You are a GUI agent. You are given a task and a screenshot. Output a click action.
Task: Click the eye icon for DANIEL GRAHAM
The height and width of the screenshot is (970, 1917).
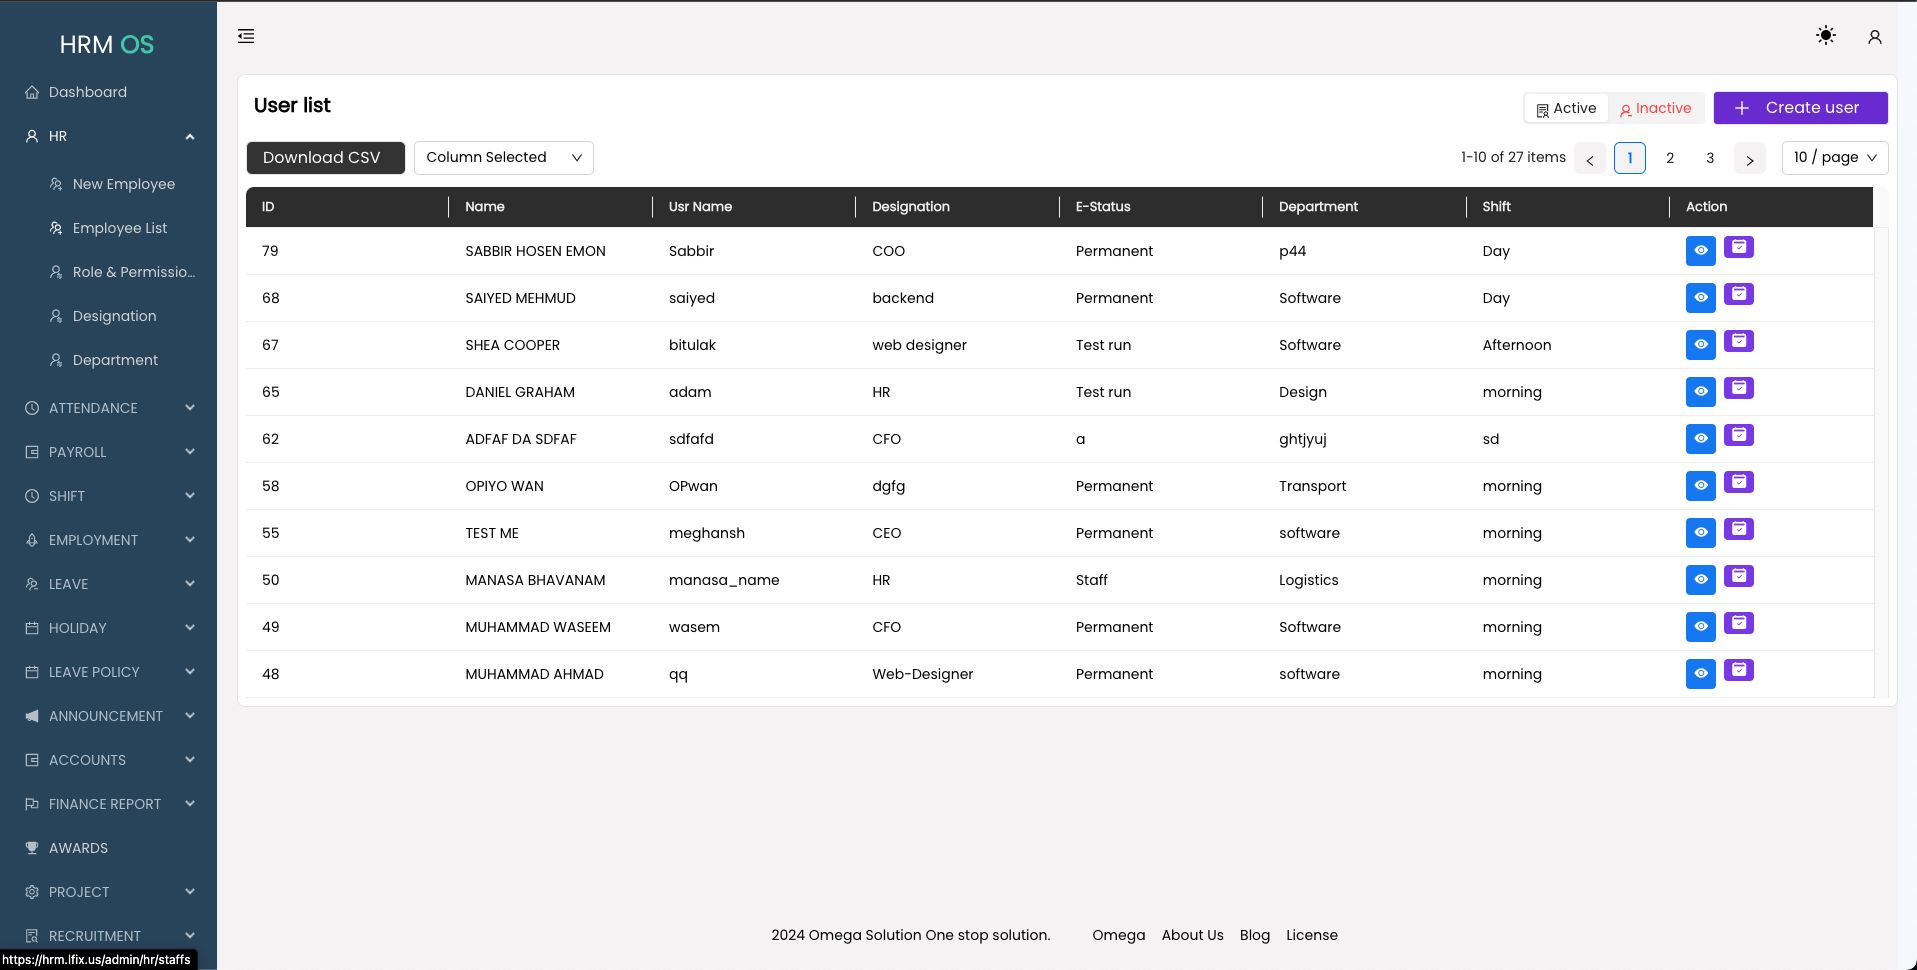pos(1700,391)
